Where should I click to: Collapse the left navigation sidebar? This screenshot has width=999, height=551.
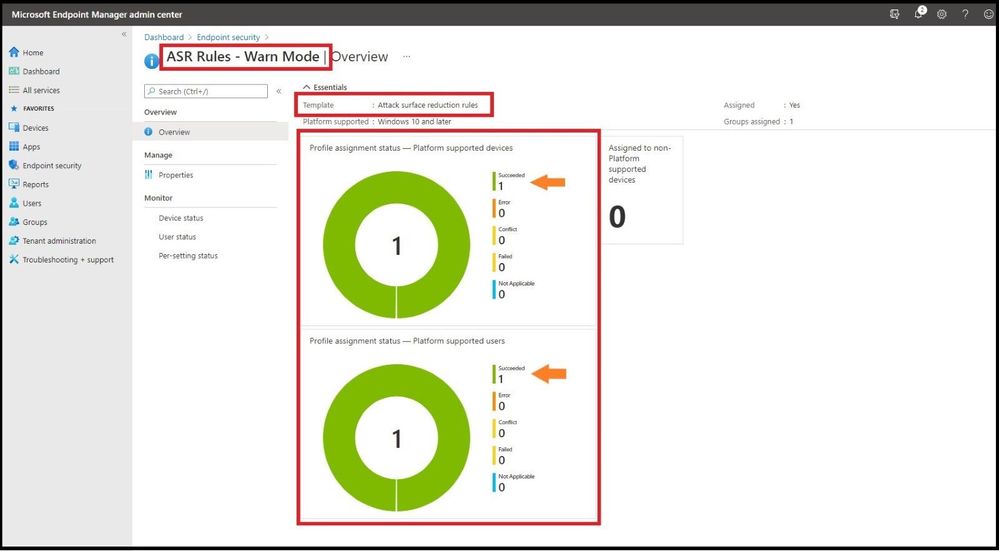click(x=124, y=34)
